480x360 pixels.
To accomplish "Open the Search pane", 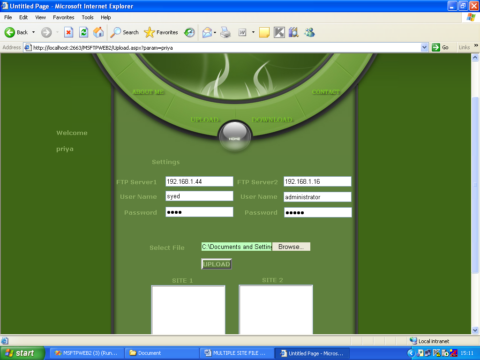I will click(x=125, y=32).
